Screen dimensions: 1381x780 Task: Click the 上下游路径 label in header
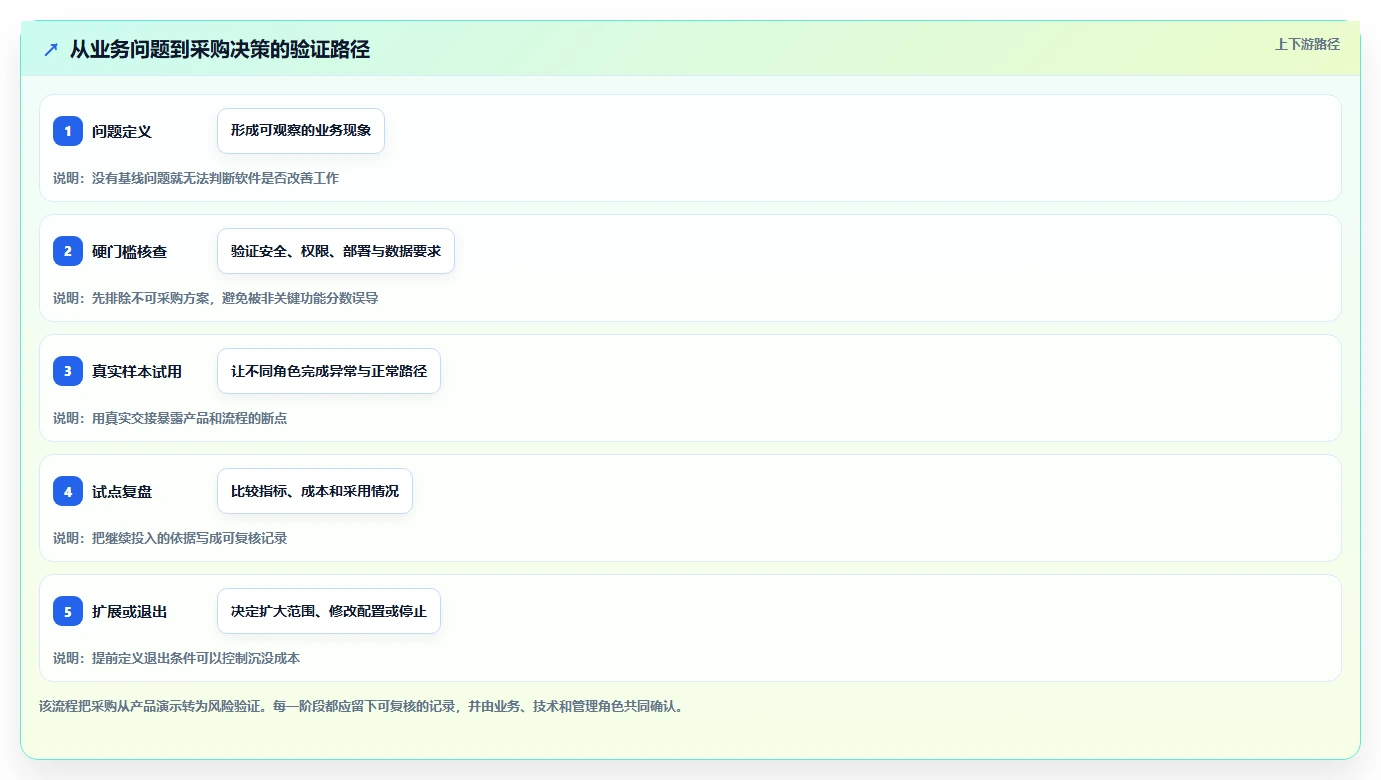pyautogui.click(x=1307, y=44)
